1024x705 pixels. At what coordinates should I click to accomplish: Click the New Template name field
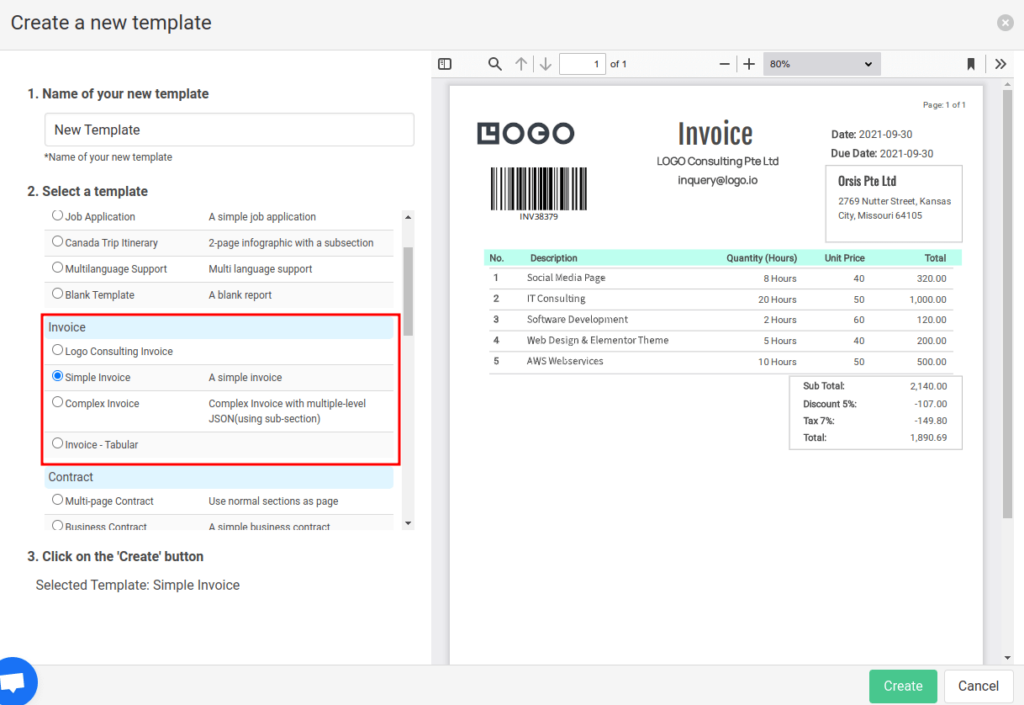(x=229, y=130)
